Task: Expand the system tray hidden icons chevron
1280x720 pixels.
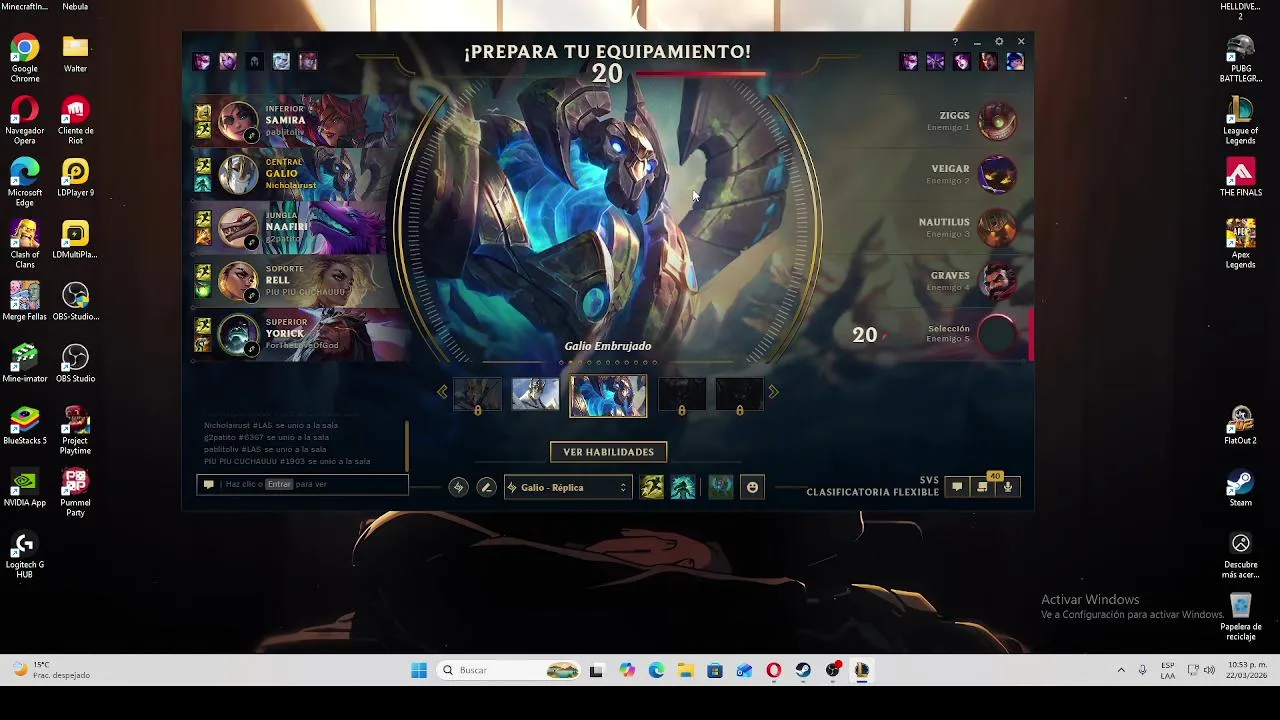Action: (x=1121, y=670)
